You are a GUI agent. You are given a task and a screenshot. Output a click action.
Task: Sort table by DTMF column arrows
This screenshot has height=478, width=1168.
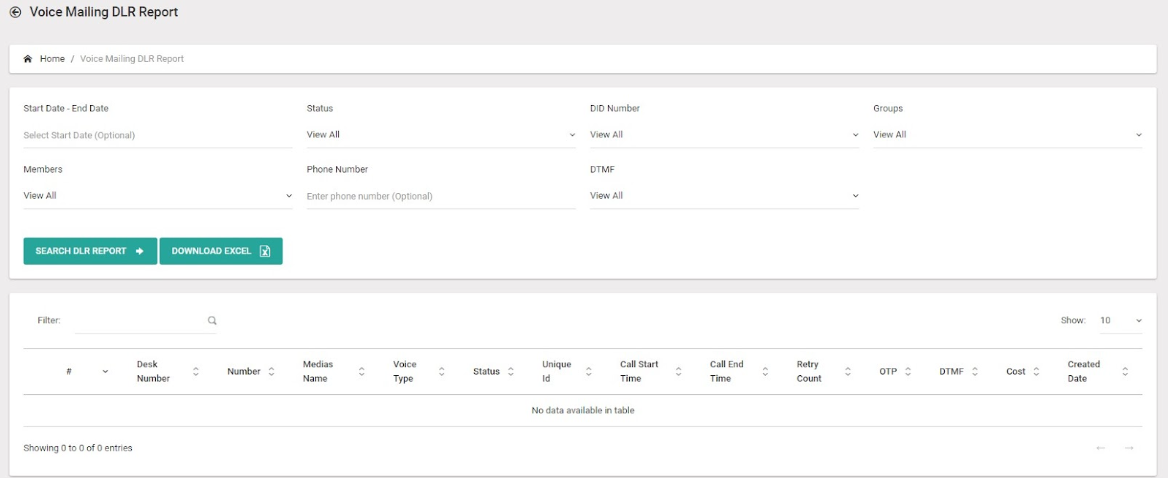[975, 372]
